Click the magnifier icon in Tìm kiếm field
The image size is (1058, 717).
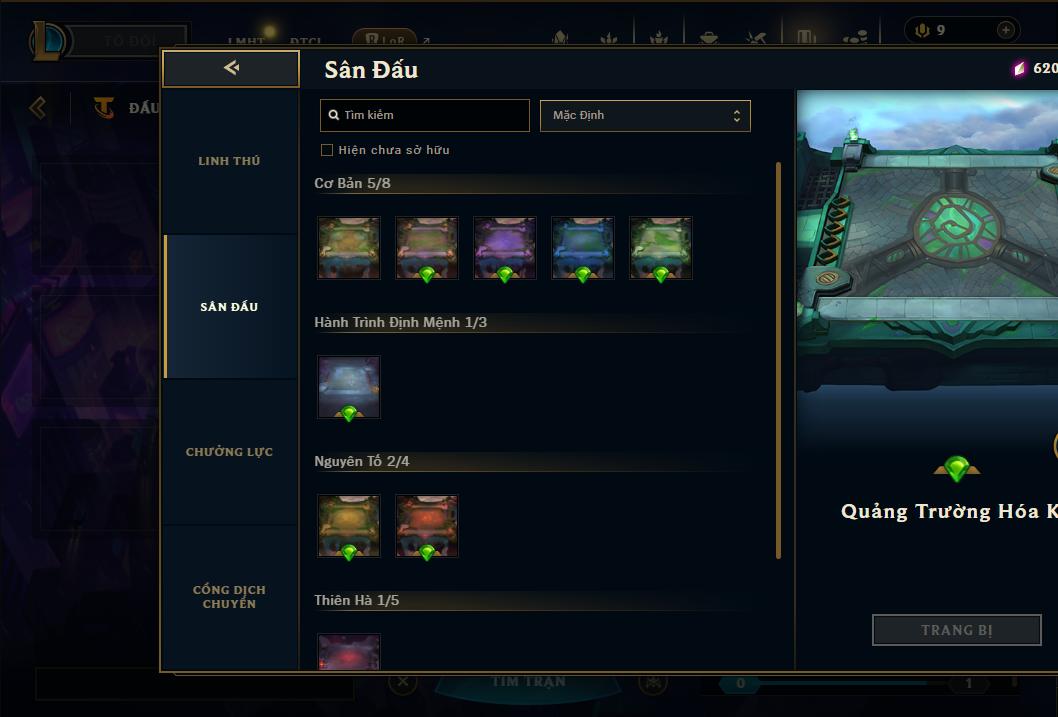coord(333,115)
